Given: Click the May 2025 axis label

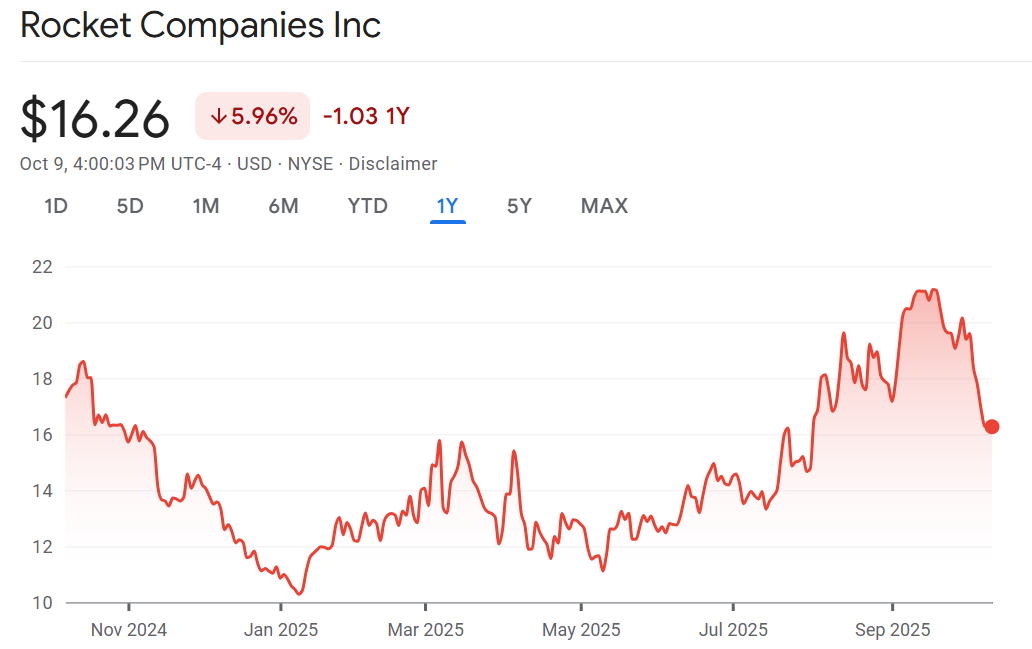Looking at the screenshot, I should 581,630.
